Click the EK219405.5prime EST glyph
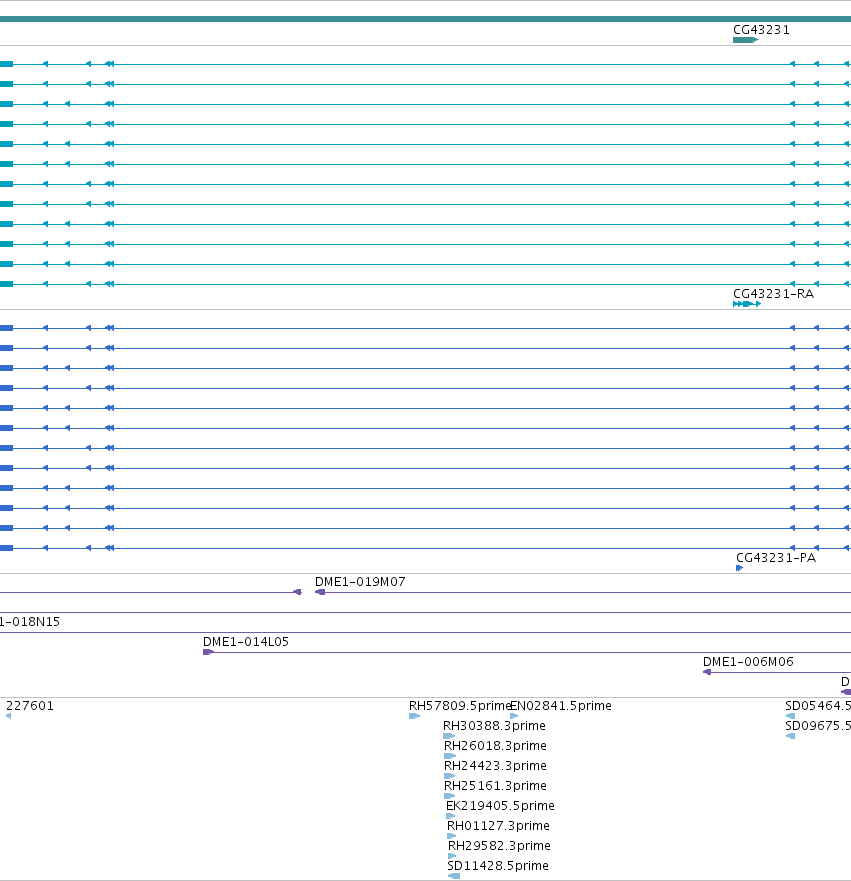 coord(450,816)
